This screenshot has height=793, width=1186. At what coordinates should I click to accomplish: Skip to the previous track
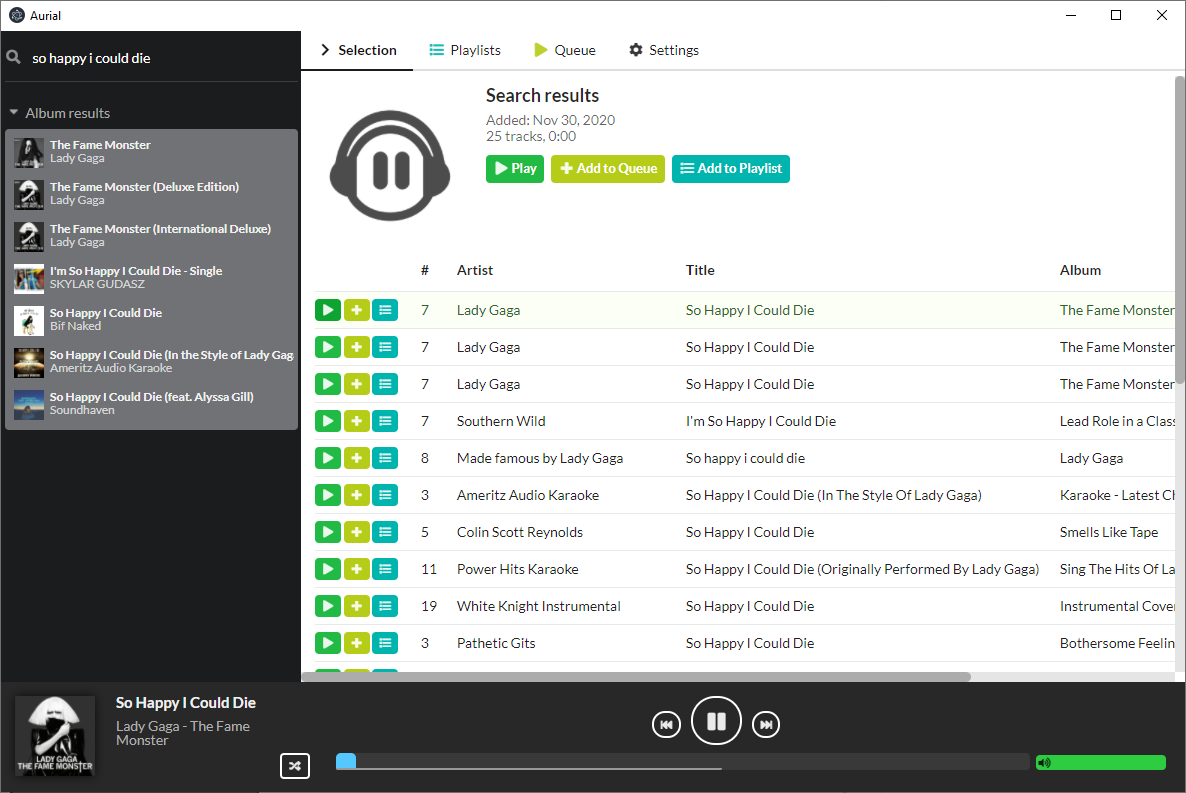click(x=666, y=725)
